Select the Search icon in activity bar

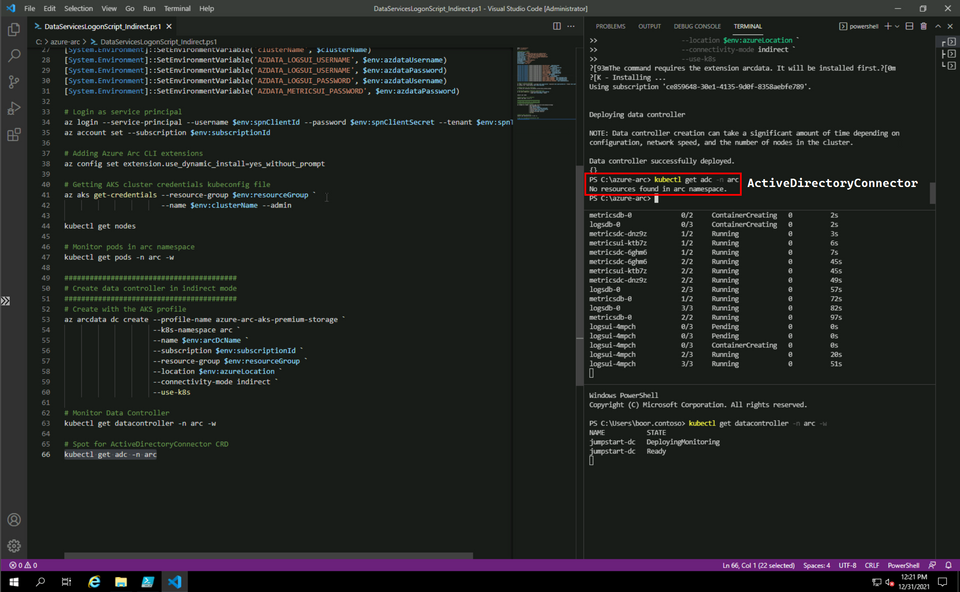click(13, 56)
